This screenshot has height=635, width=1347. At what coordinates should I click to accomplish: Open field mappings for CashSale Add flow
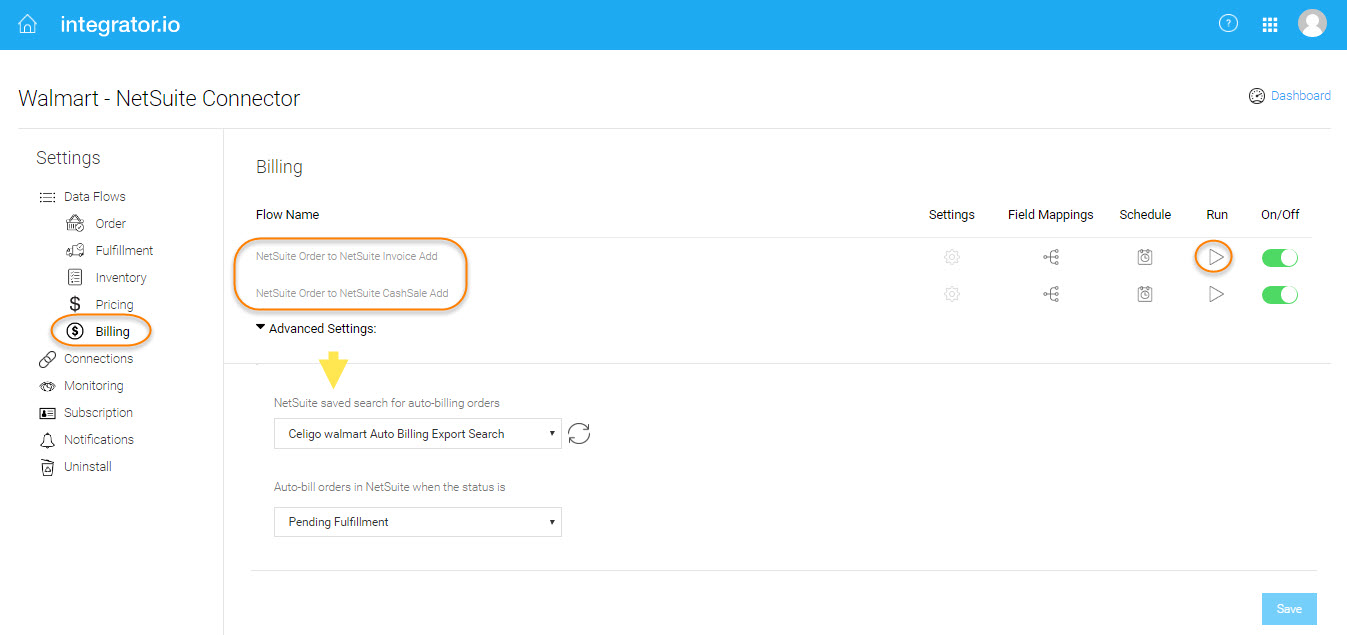click(1051, 294)
